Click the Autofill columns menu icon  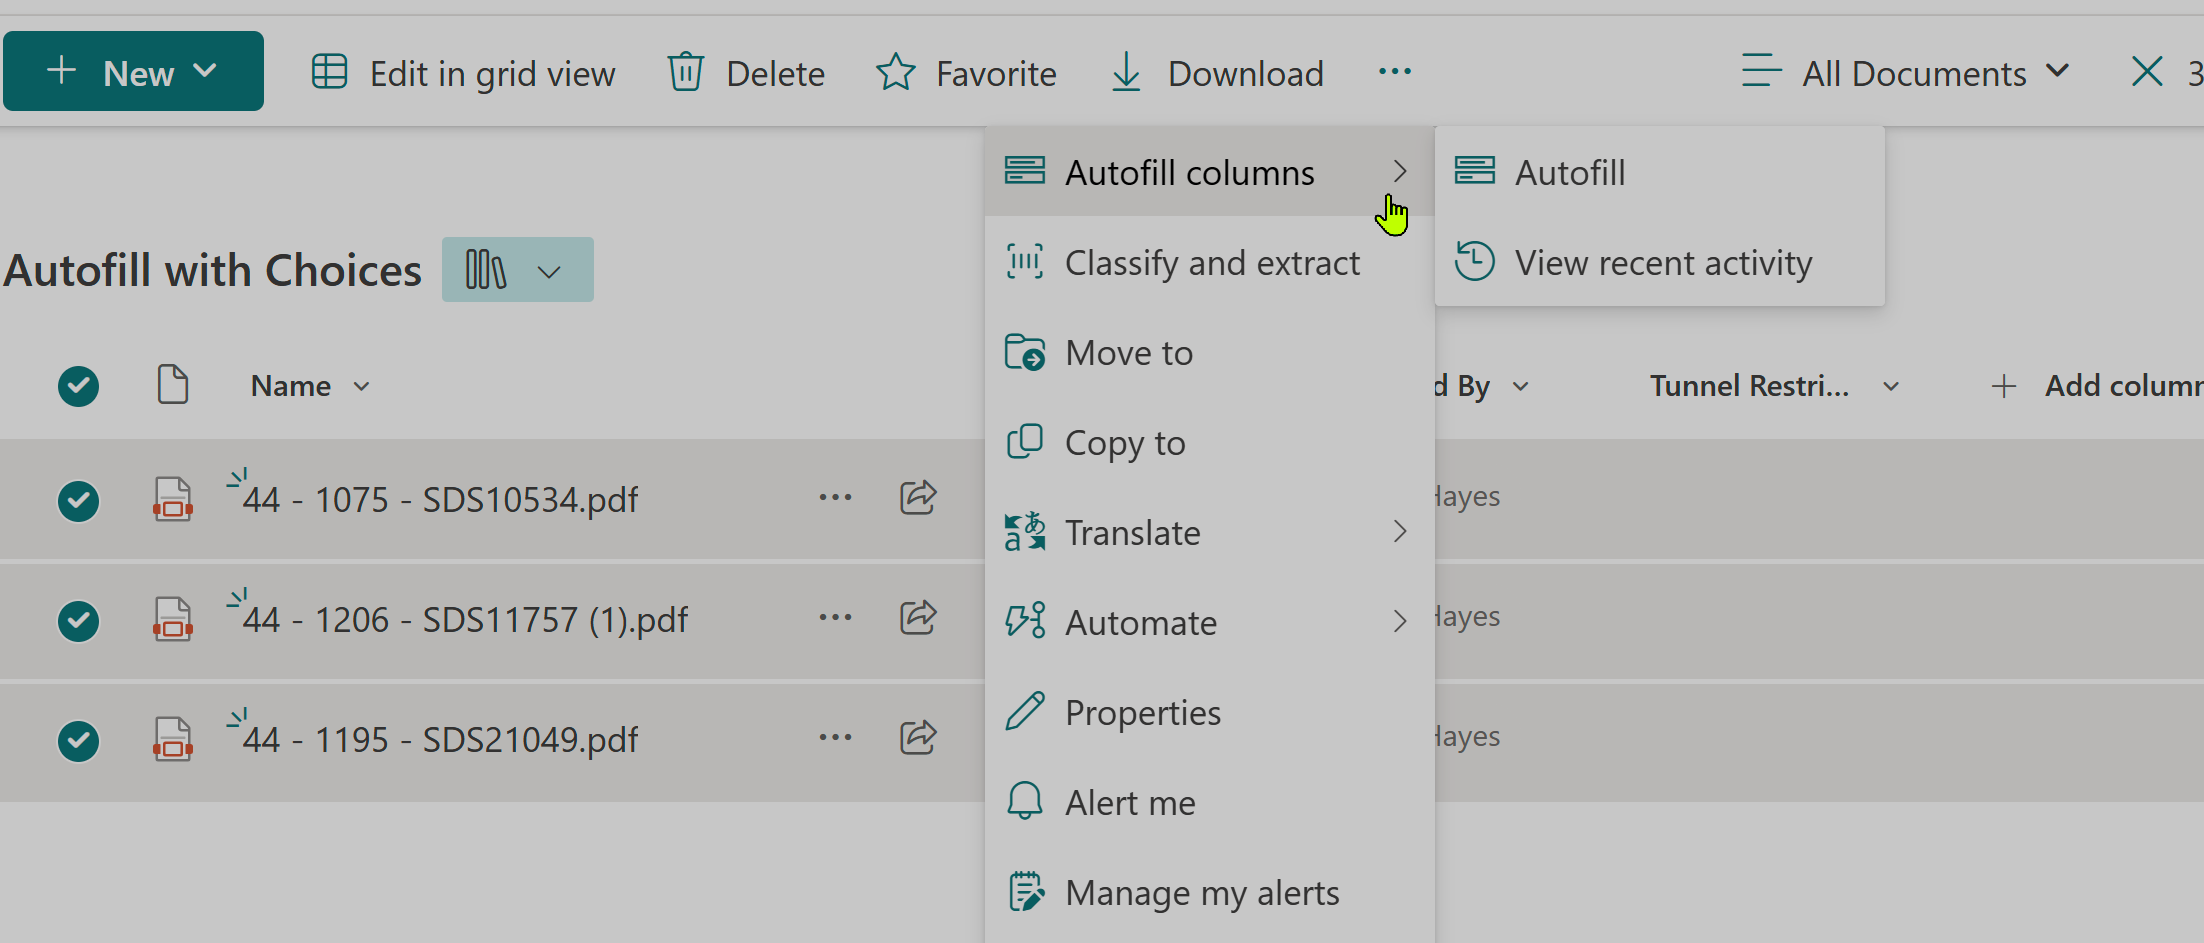tap(1025, 171)
